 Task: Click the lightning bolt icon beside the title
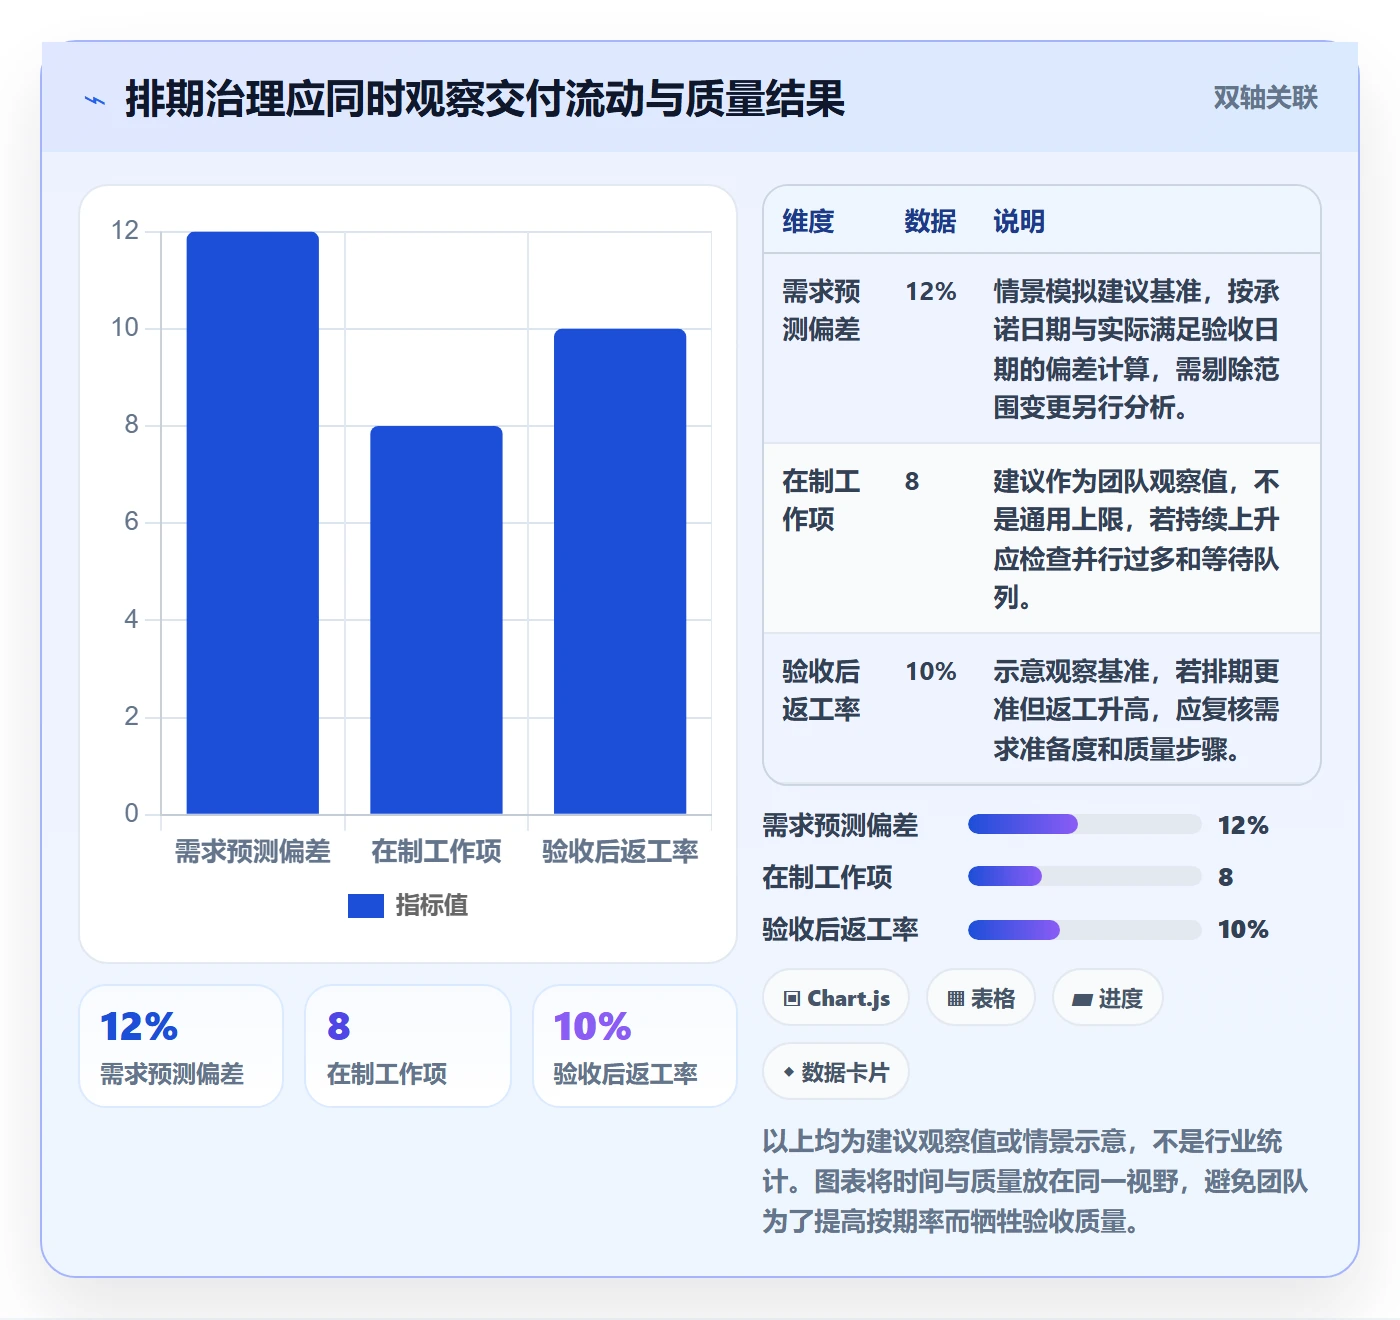click(x=95, y=100)
